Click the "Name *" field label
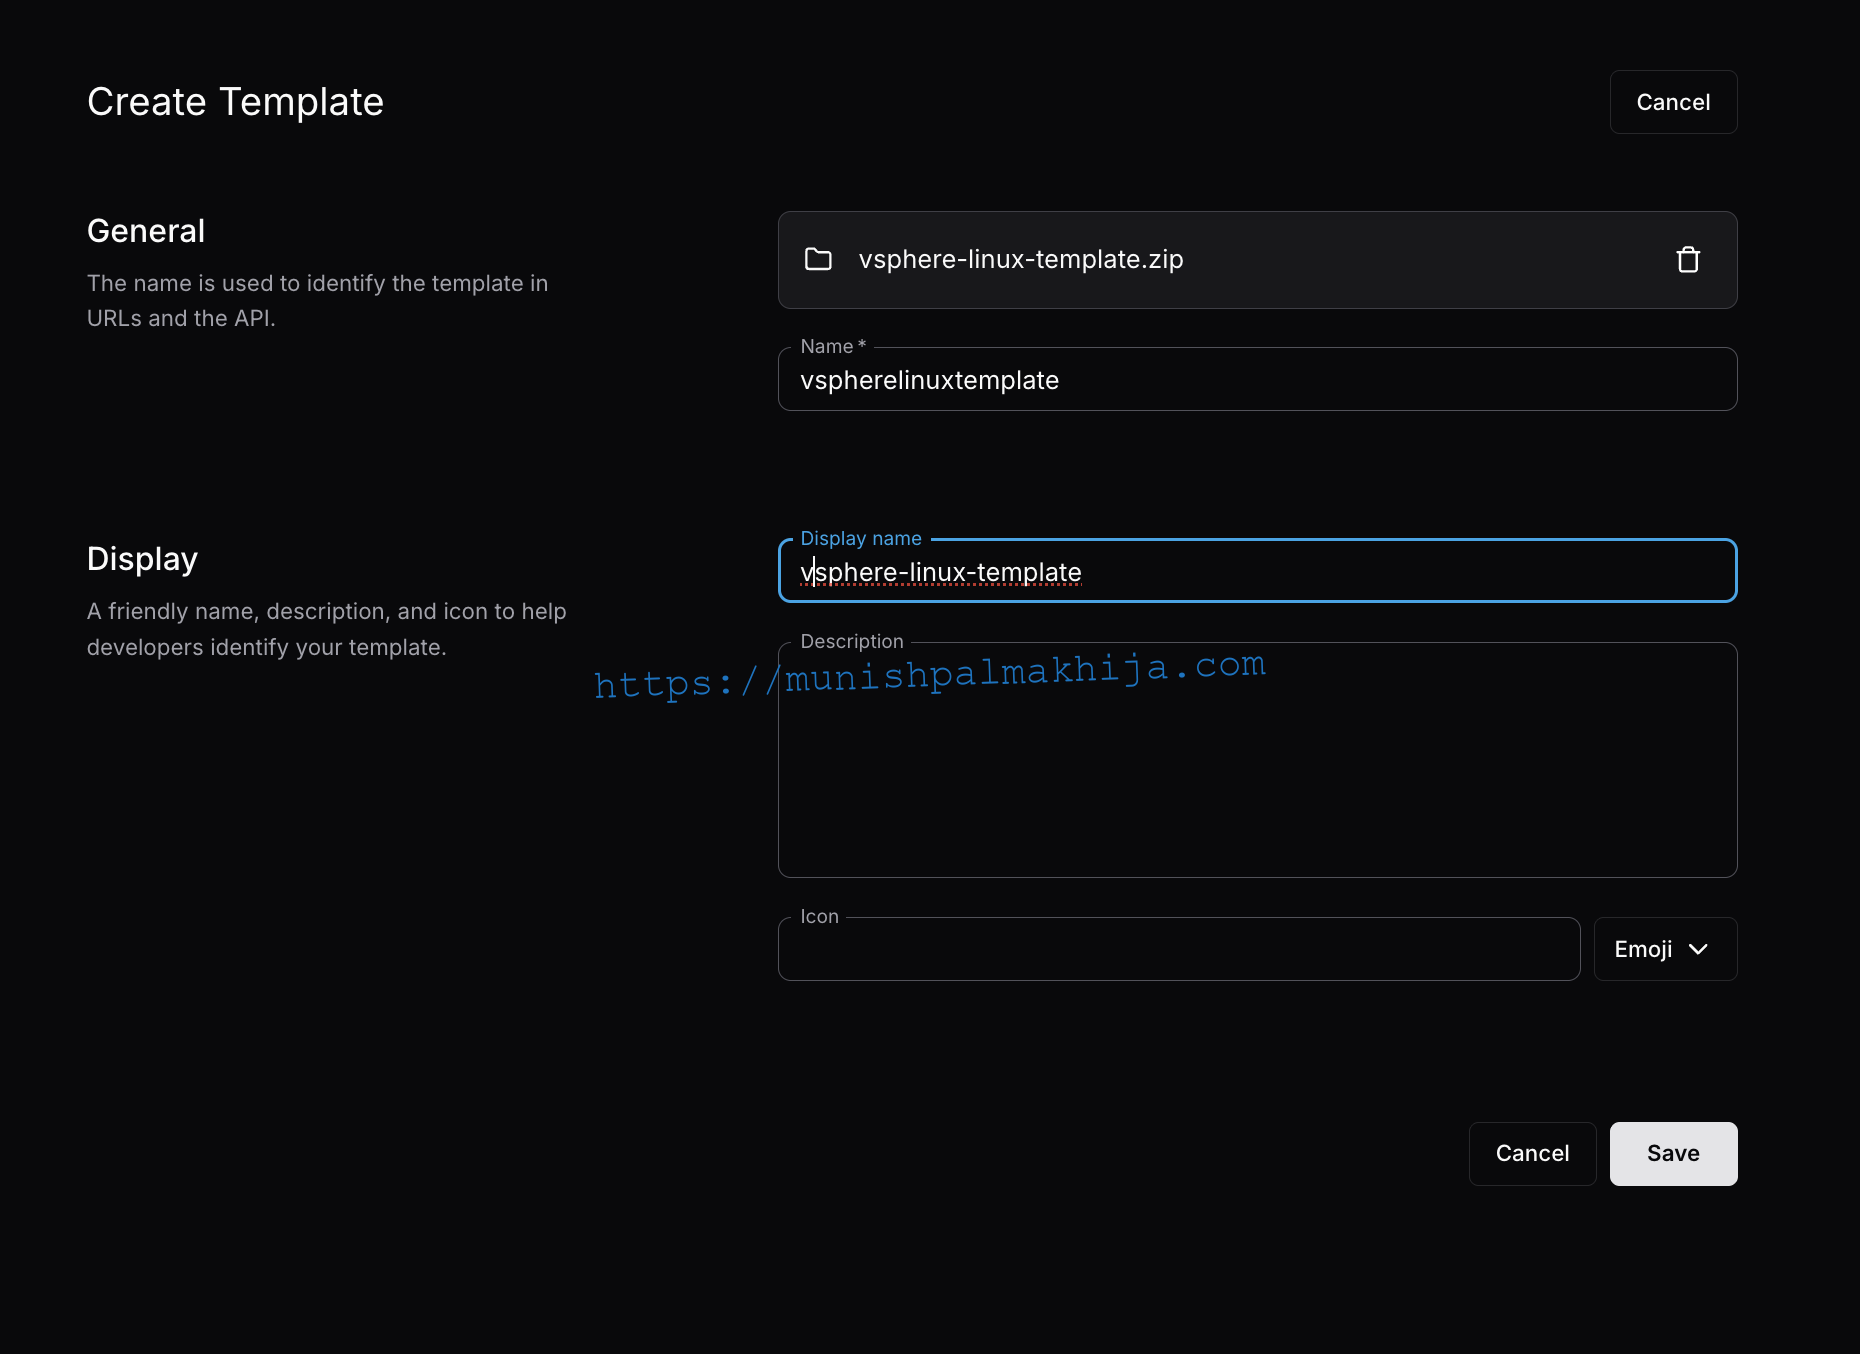The height and width of the screenshot is (1354, 1860). click(x=832, y=346)
